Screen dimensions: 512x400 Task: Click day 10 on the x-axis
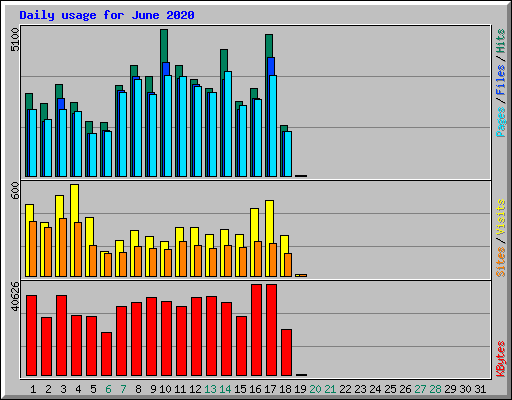tap(165, 389)
